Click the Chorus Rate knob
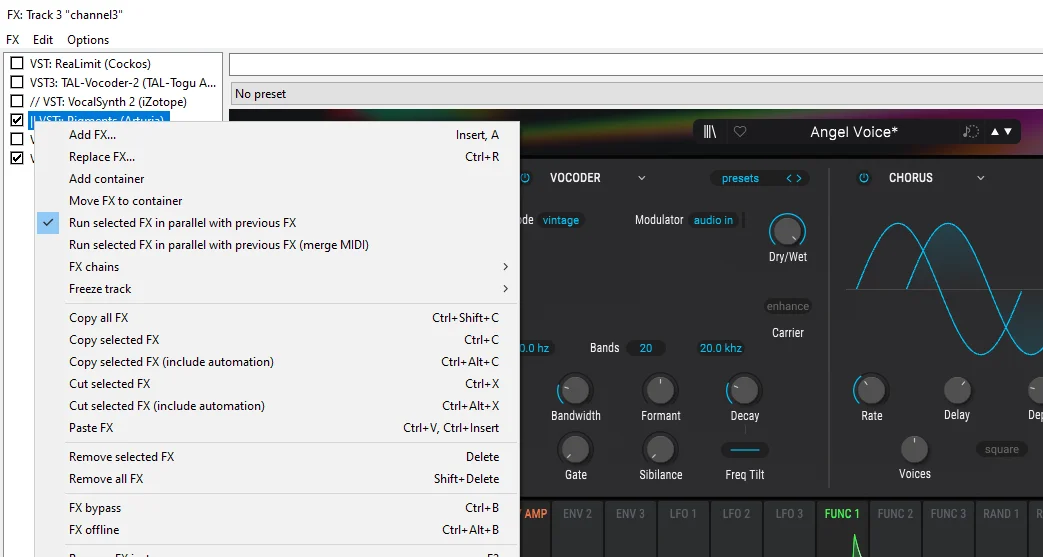Screen dimensions: 1043x557 click(871, 390)
